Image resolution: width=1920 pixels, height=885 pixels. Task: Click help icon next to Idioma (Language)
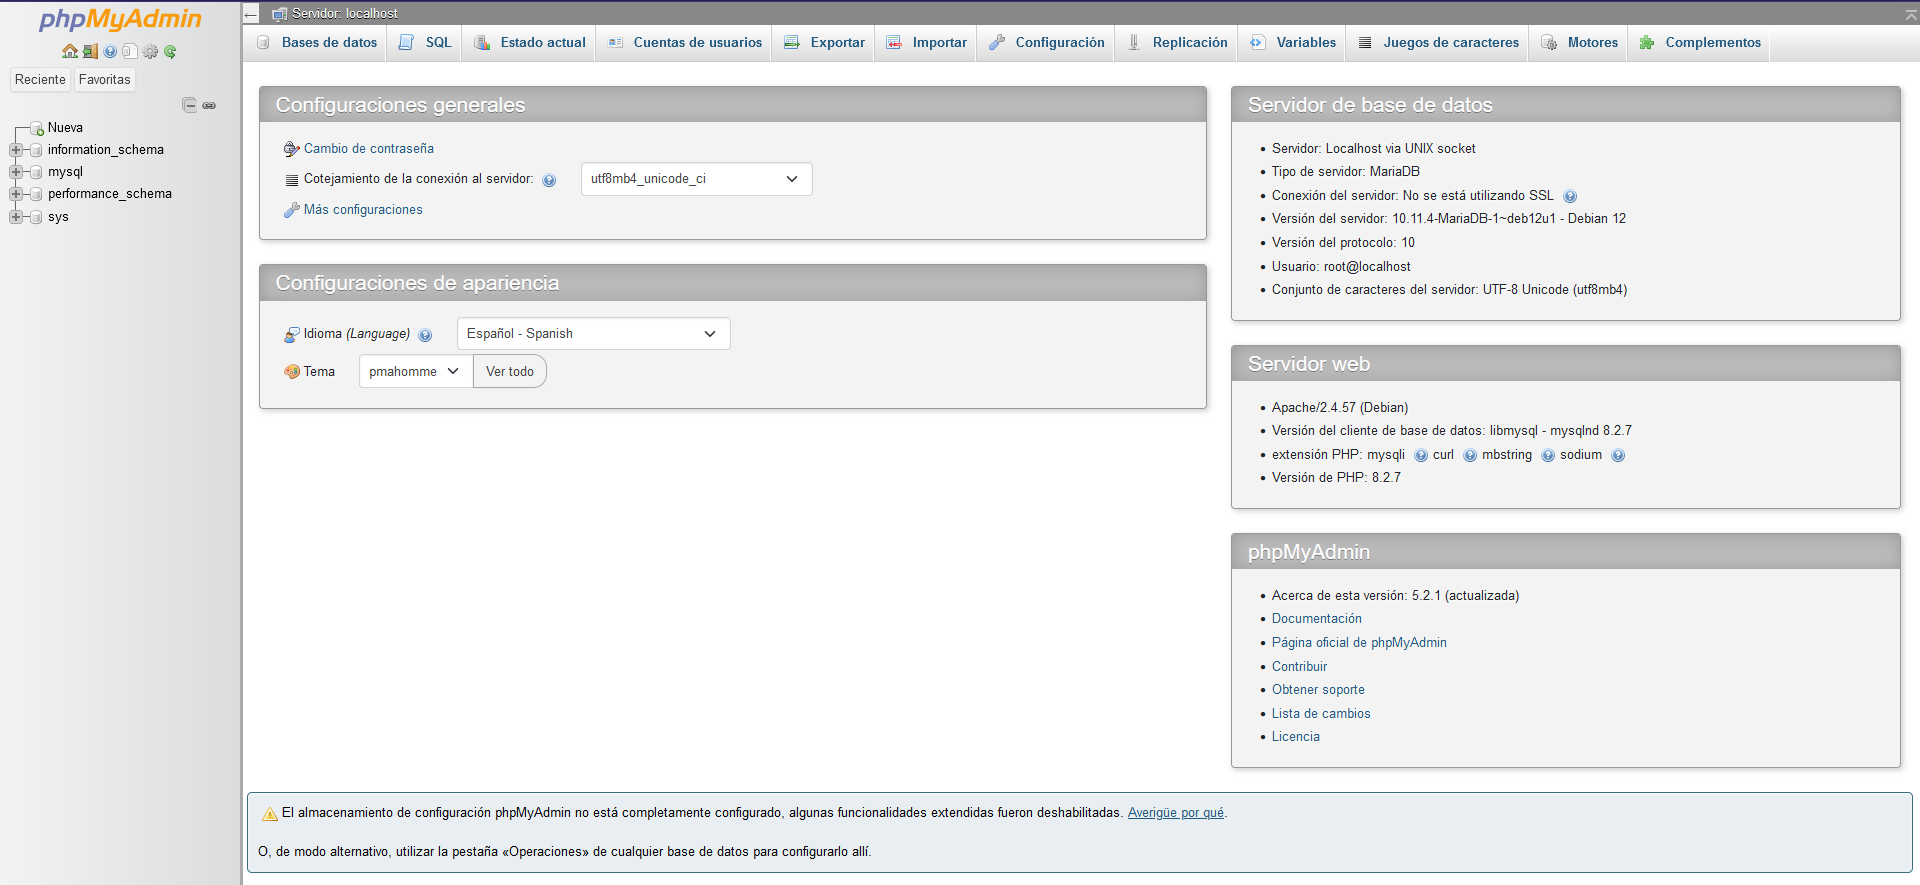pyautogui.click(x=425, y=335)
